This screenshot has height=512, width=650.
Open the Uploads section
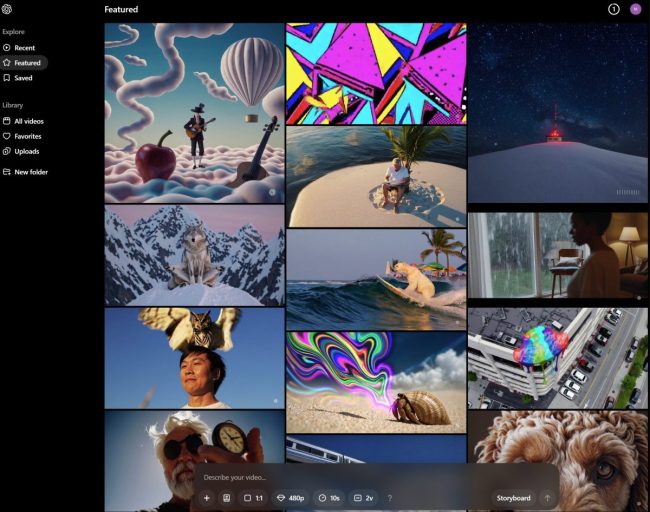[26, 151]
